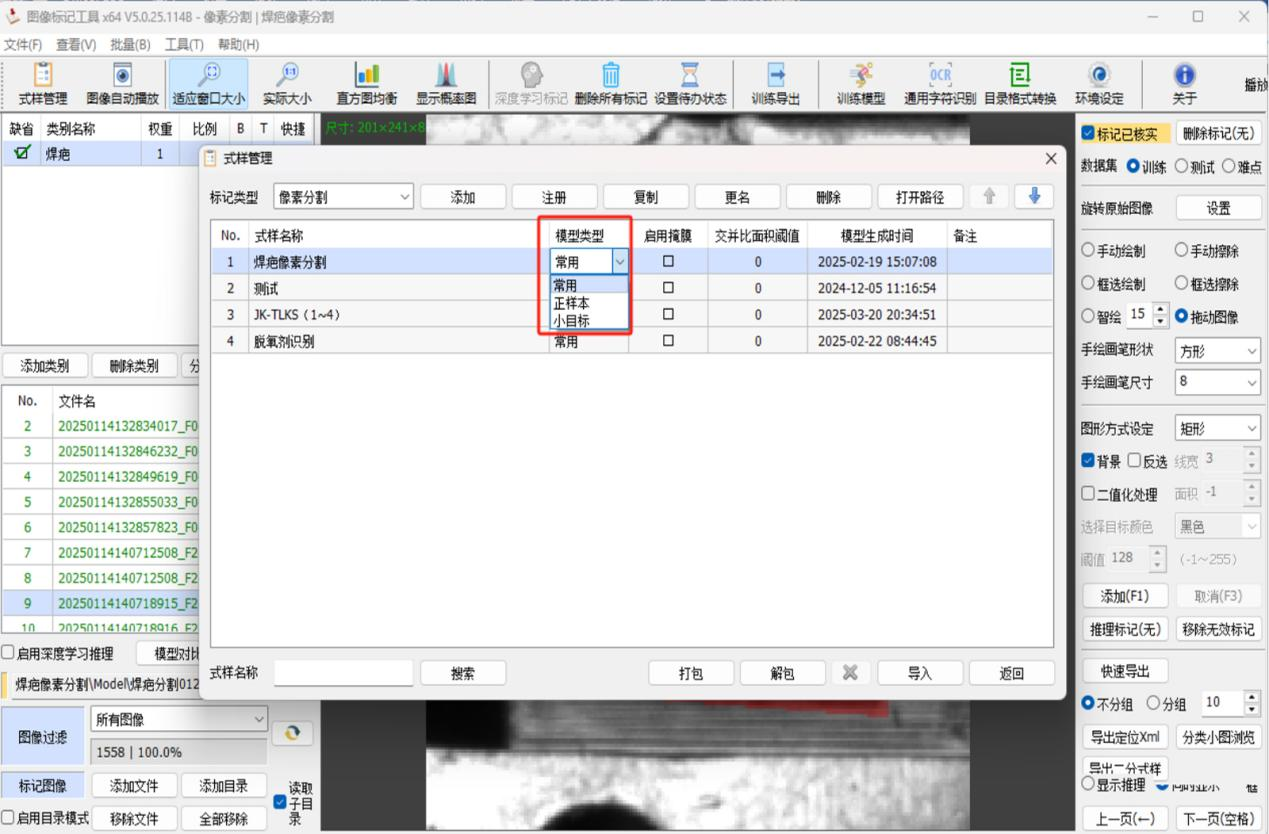
Task: Increase the 智绘 spinner value
Action: pos(1160,311)
